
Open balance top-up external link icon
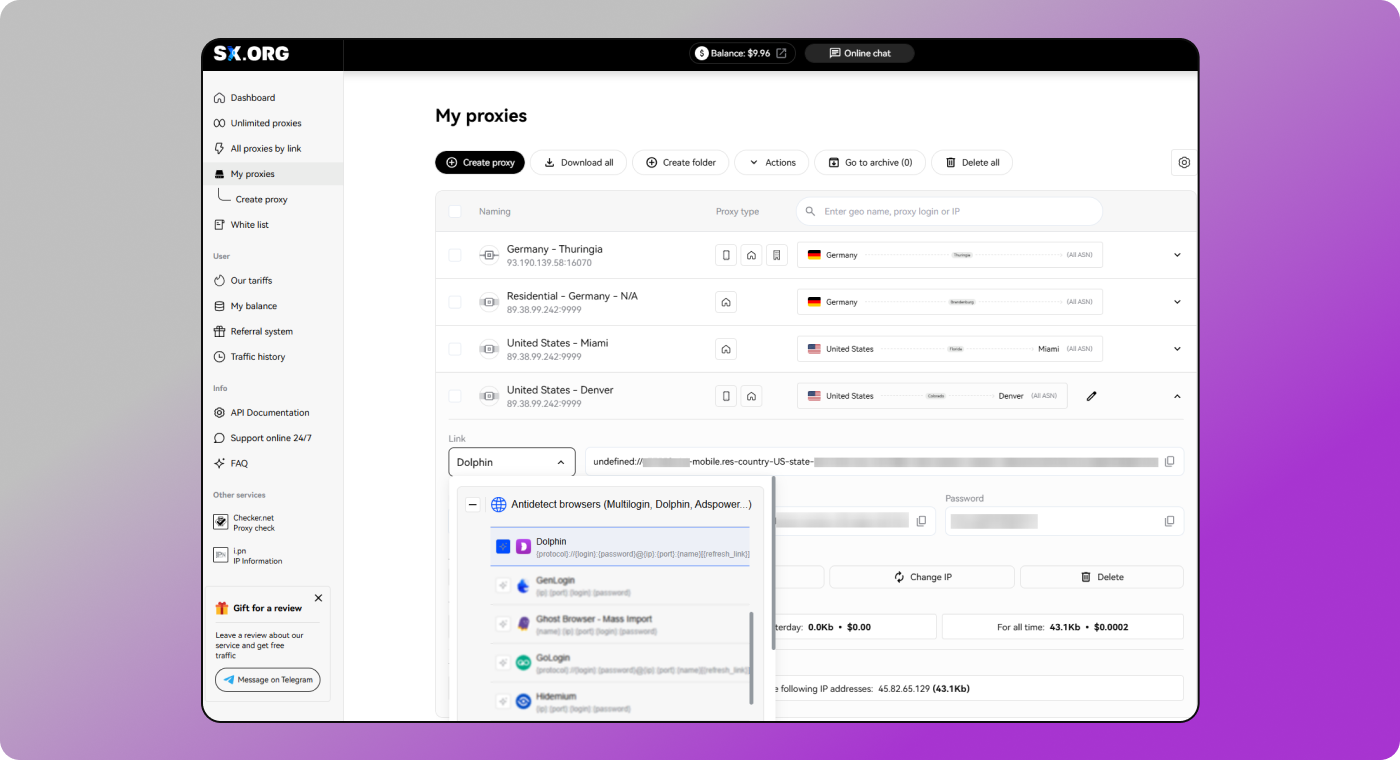click(781, 53)
